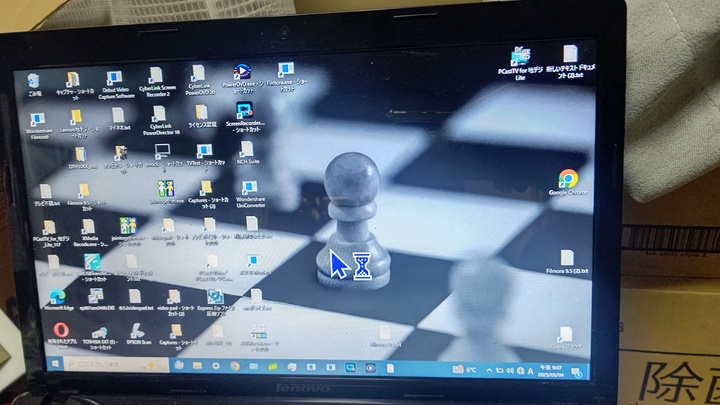Open ScreenRecorder shortcut icon
Viewport: 720px width, 405px height.
(245, 117)
